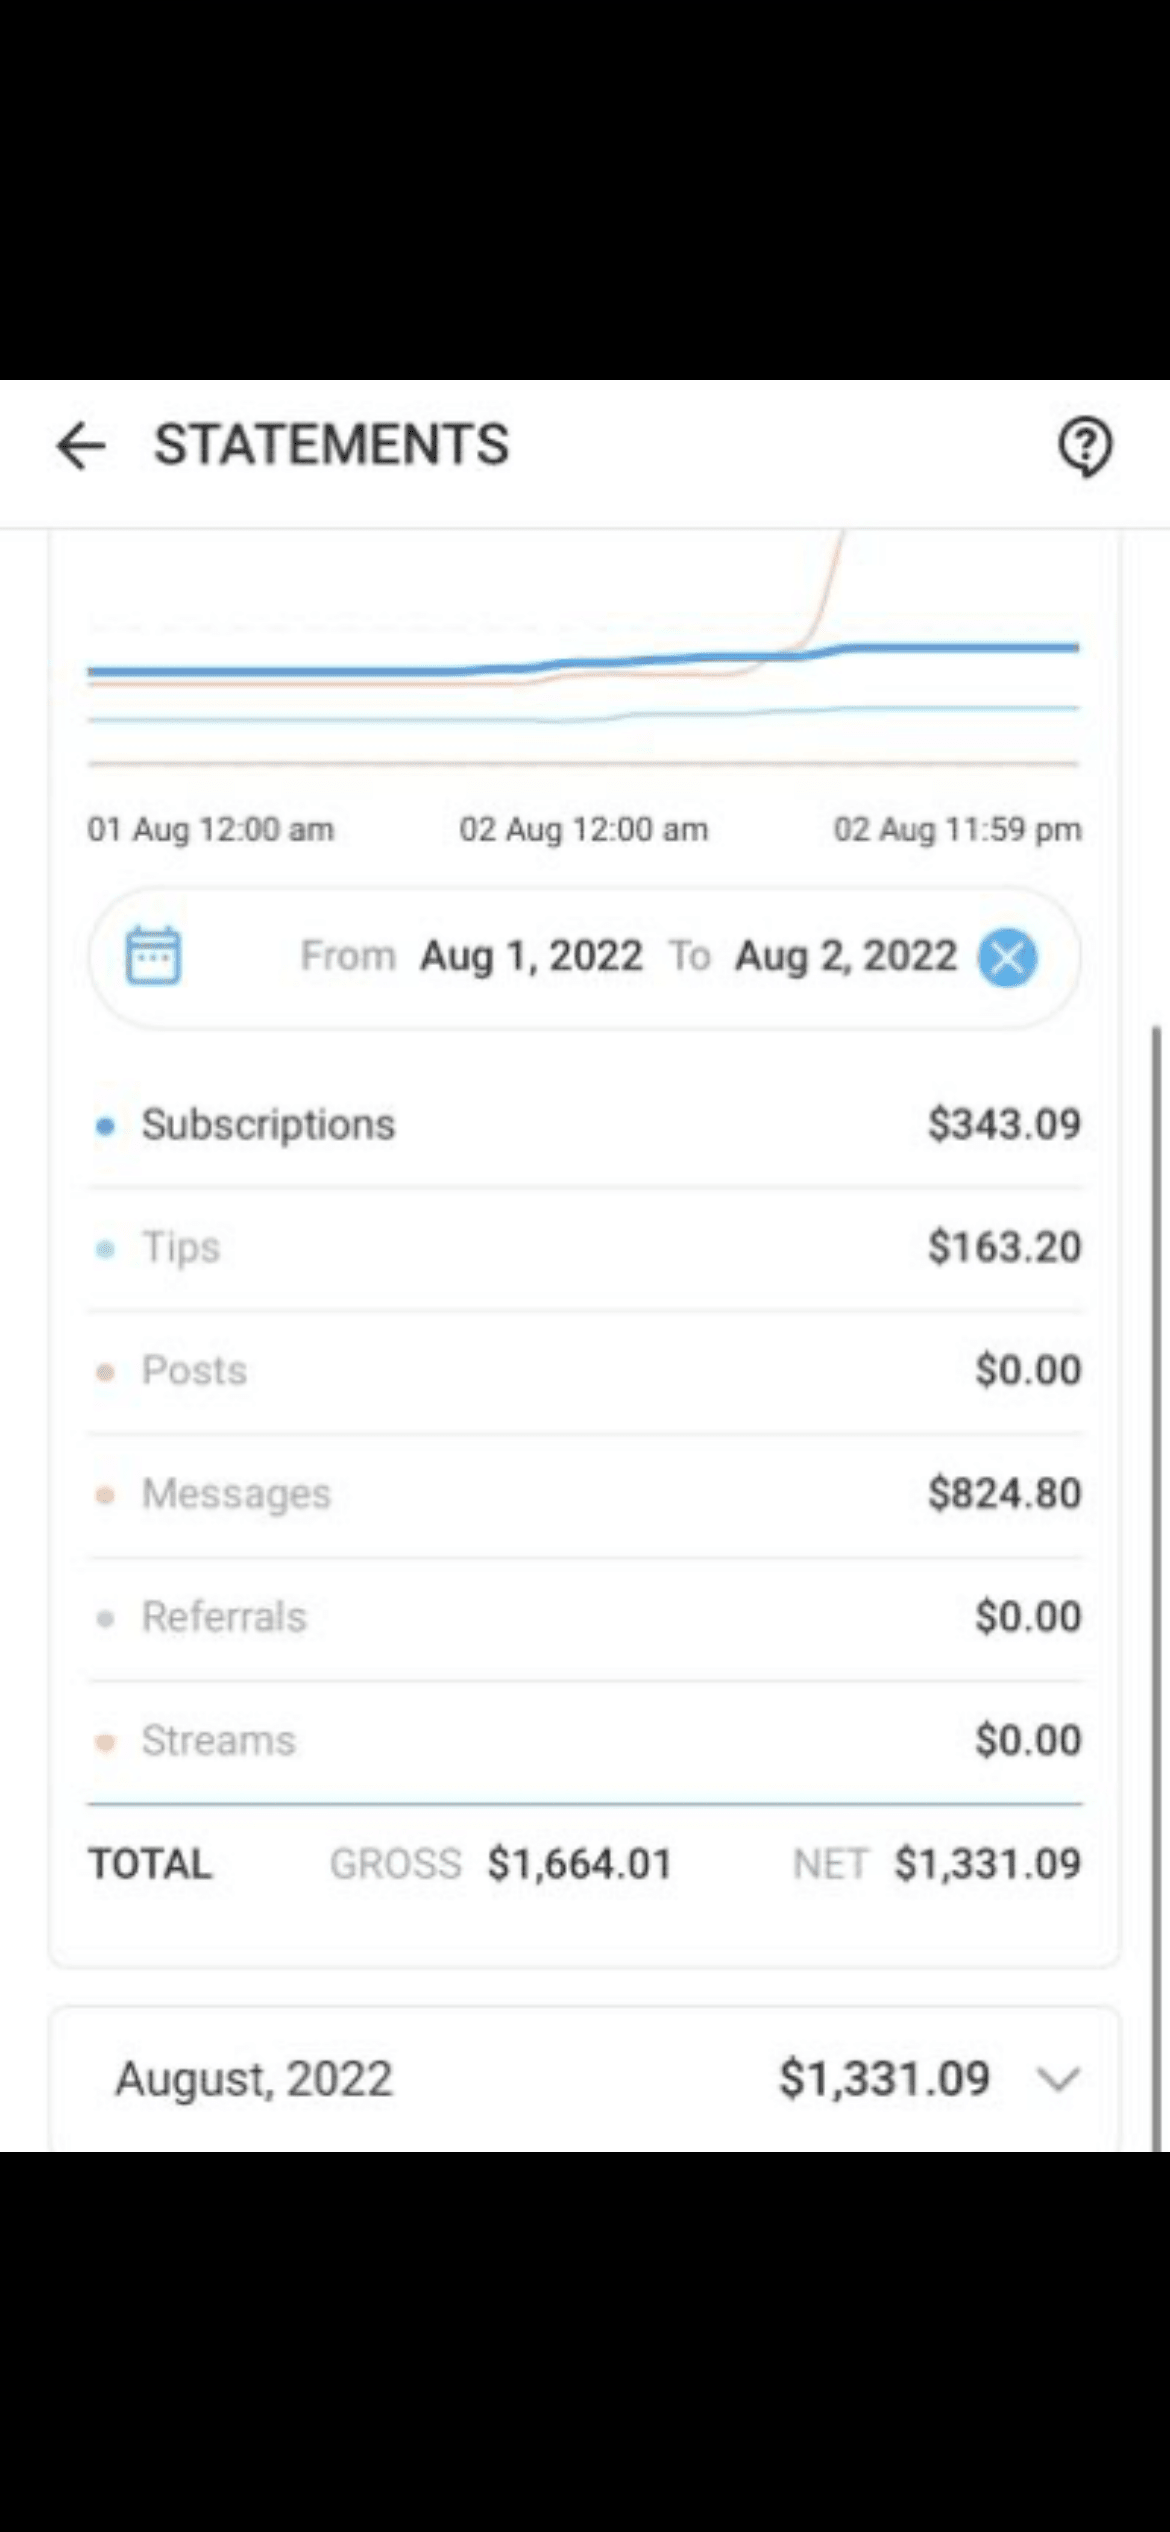The width and height of the screenshot is (1170, 2532).
Task: Edit the From date Aug 1, 2022
Action: click(x=531, y=956)
